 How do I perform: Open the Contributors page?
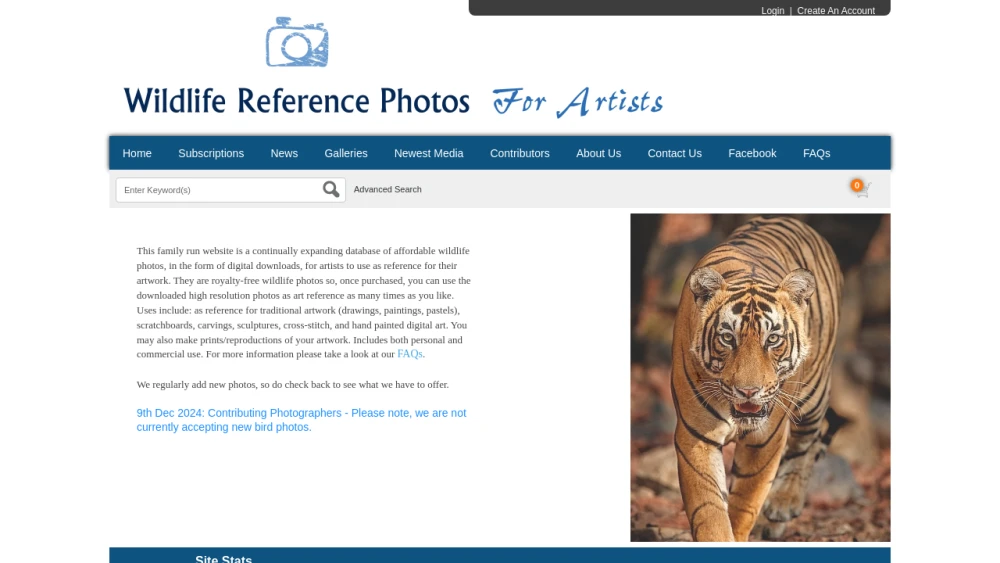pos(520,153)
